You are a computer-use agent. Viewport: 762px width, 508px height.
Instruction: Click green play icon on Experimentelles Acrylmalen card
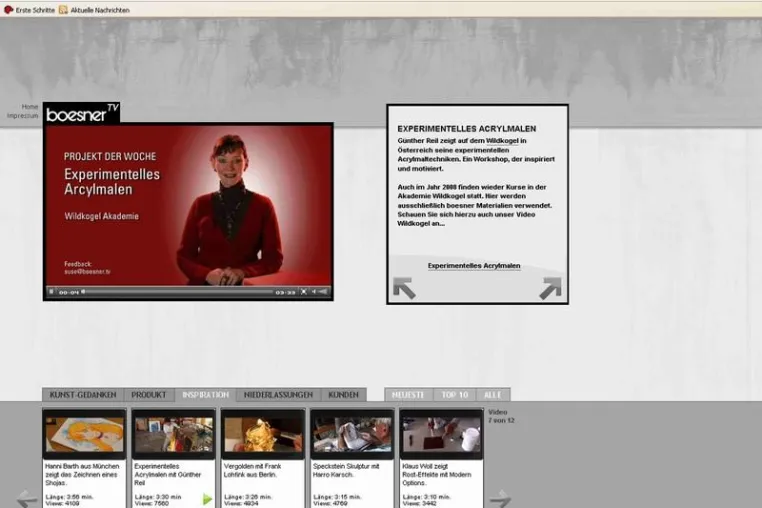click(208, 499)
